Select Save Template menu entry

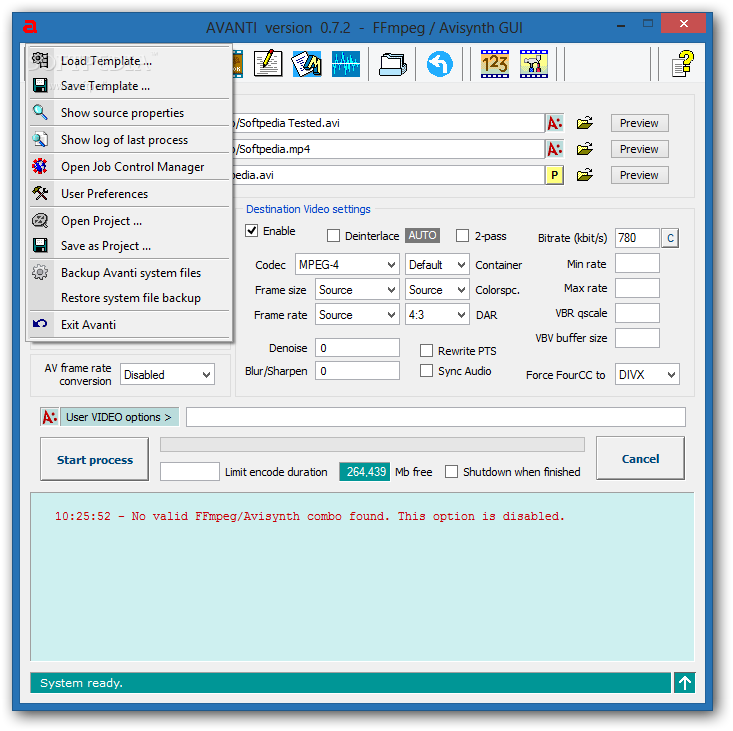(x=129, y=86)
